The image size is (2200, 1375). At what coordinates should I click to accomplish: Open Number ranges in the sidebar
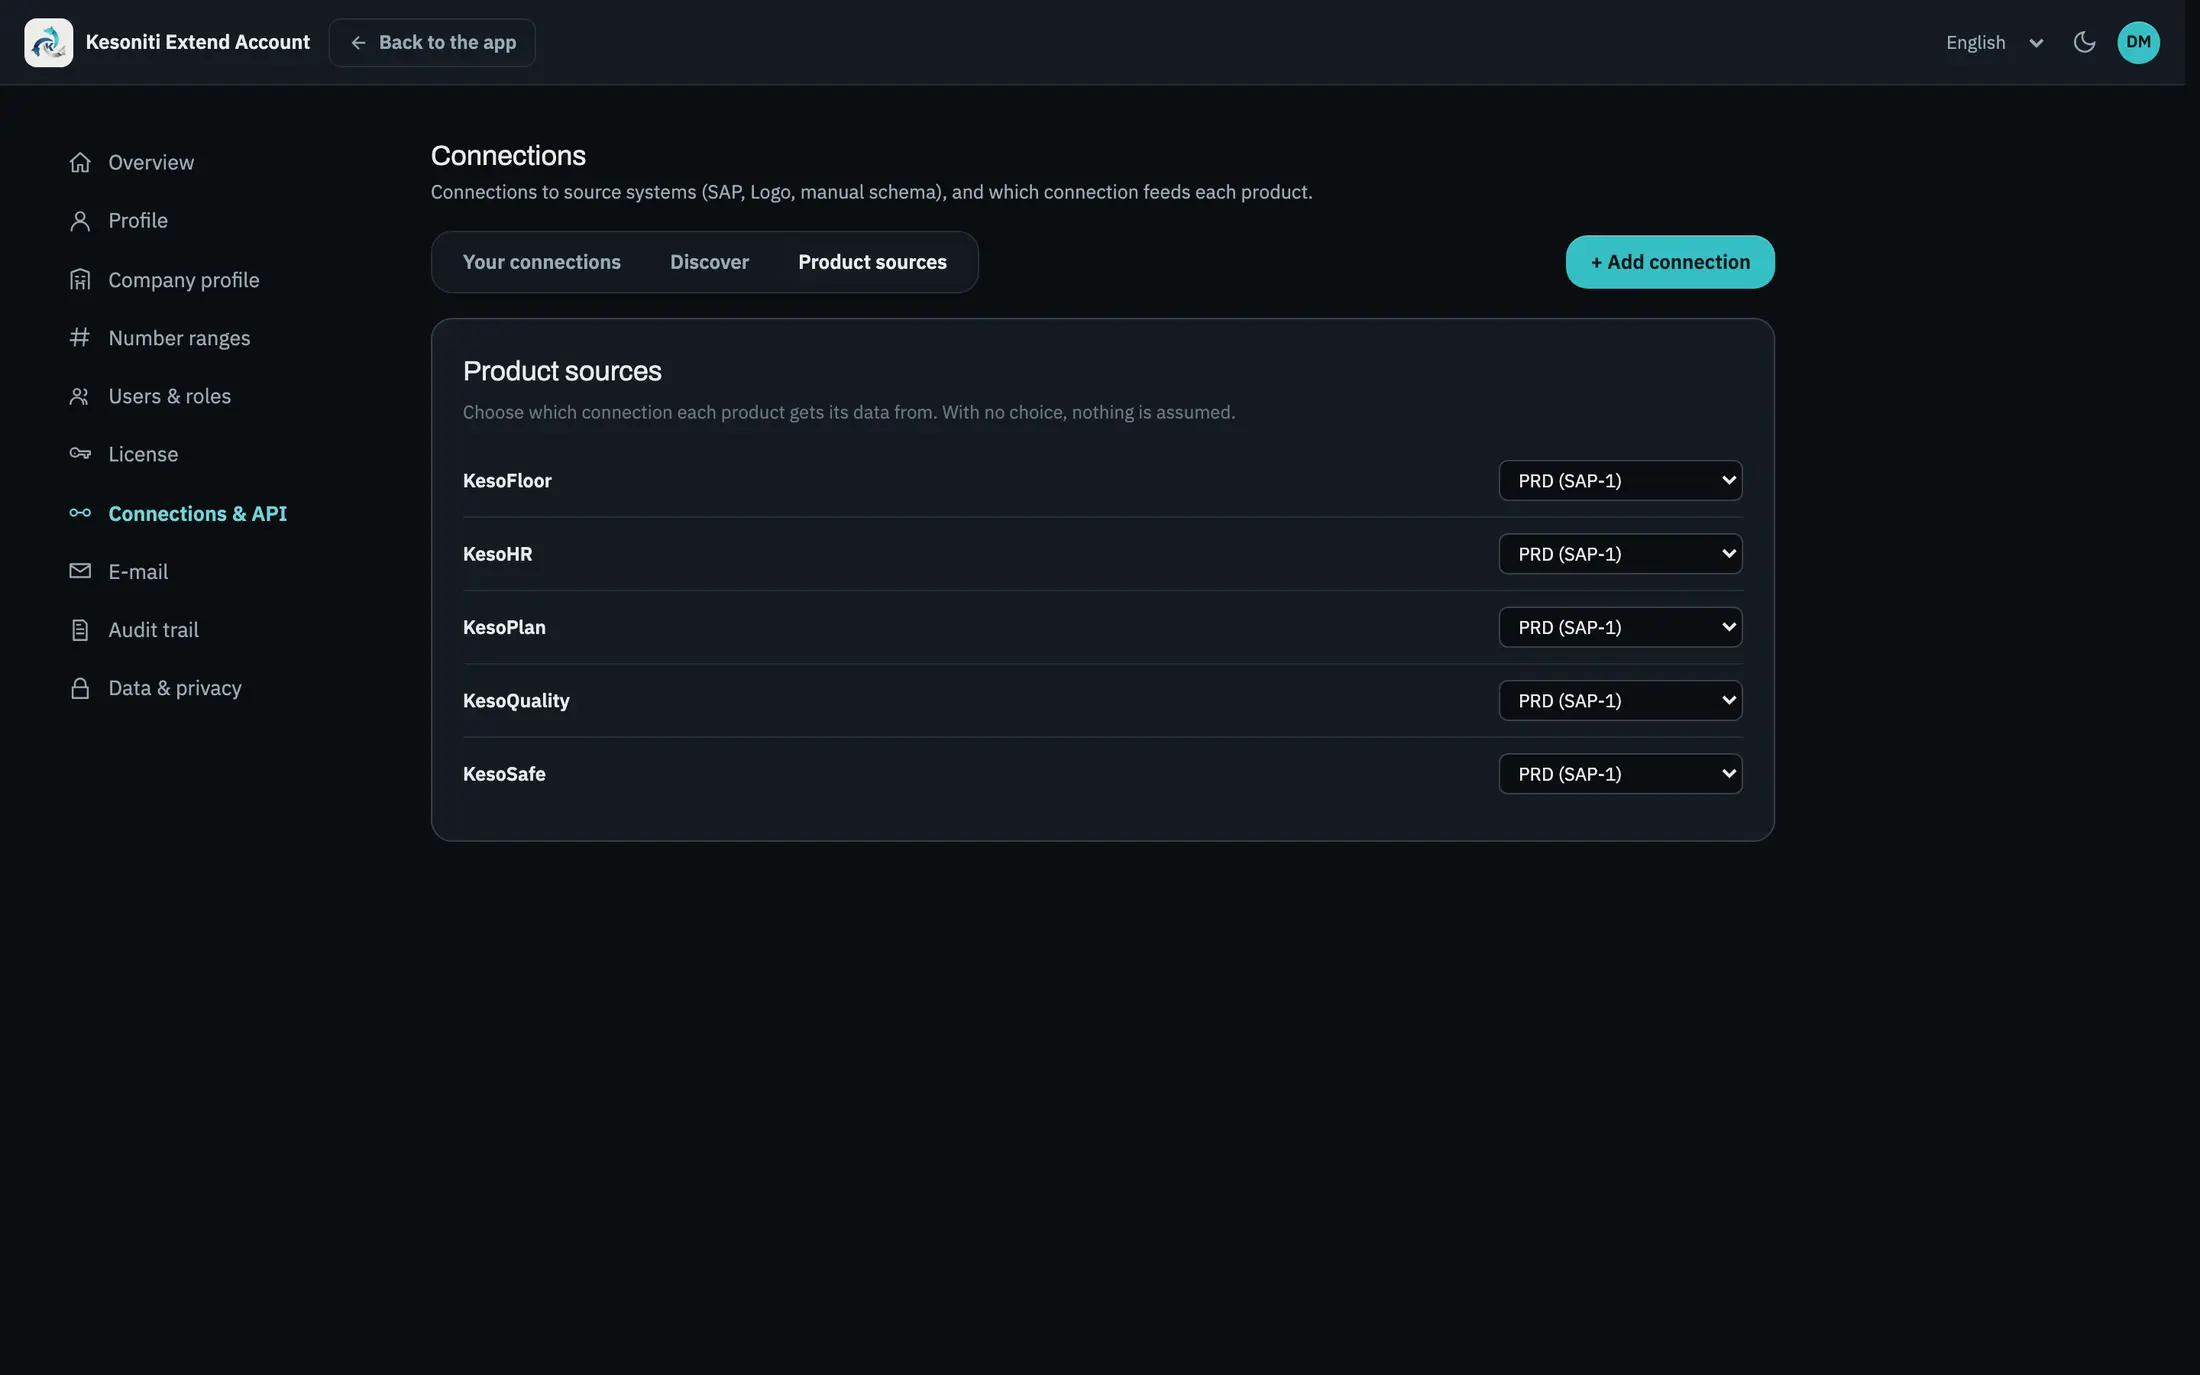click(x=179, y=338)
